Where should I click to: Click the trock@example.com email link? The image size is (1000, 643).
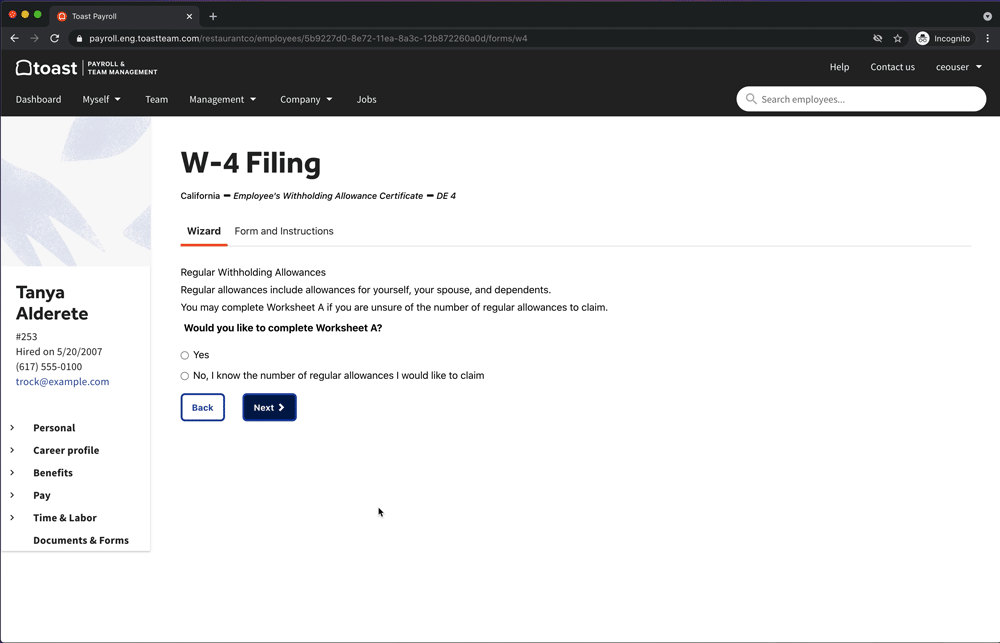pos(63,382)
